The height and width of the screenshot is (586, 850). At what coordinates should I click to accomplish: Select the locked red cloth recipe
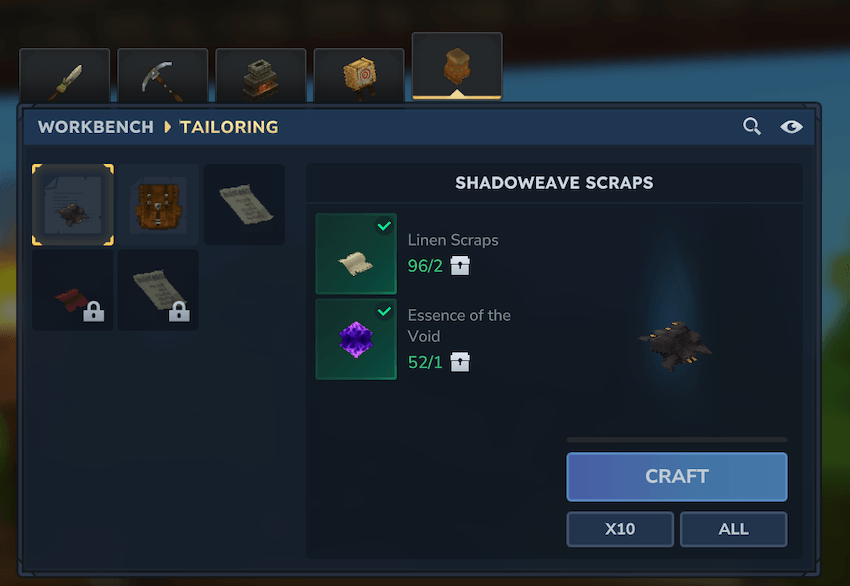(x=73, y=290)
